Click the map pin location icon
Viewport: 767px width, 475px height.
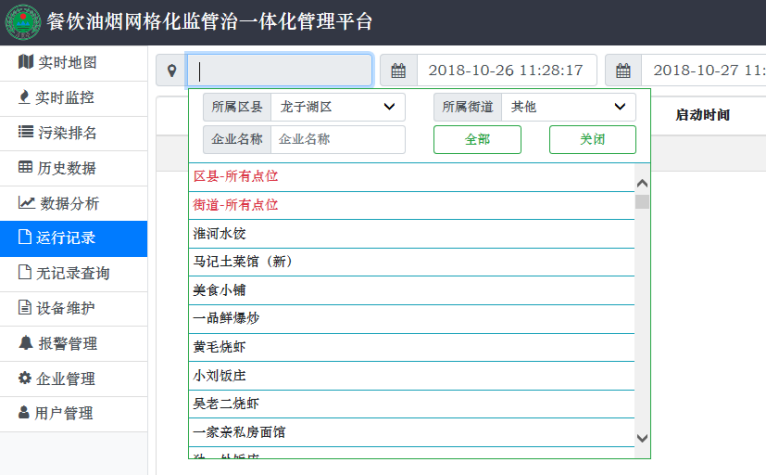coord(172,71)
